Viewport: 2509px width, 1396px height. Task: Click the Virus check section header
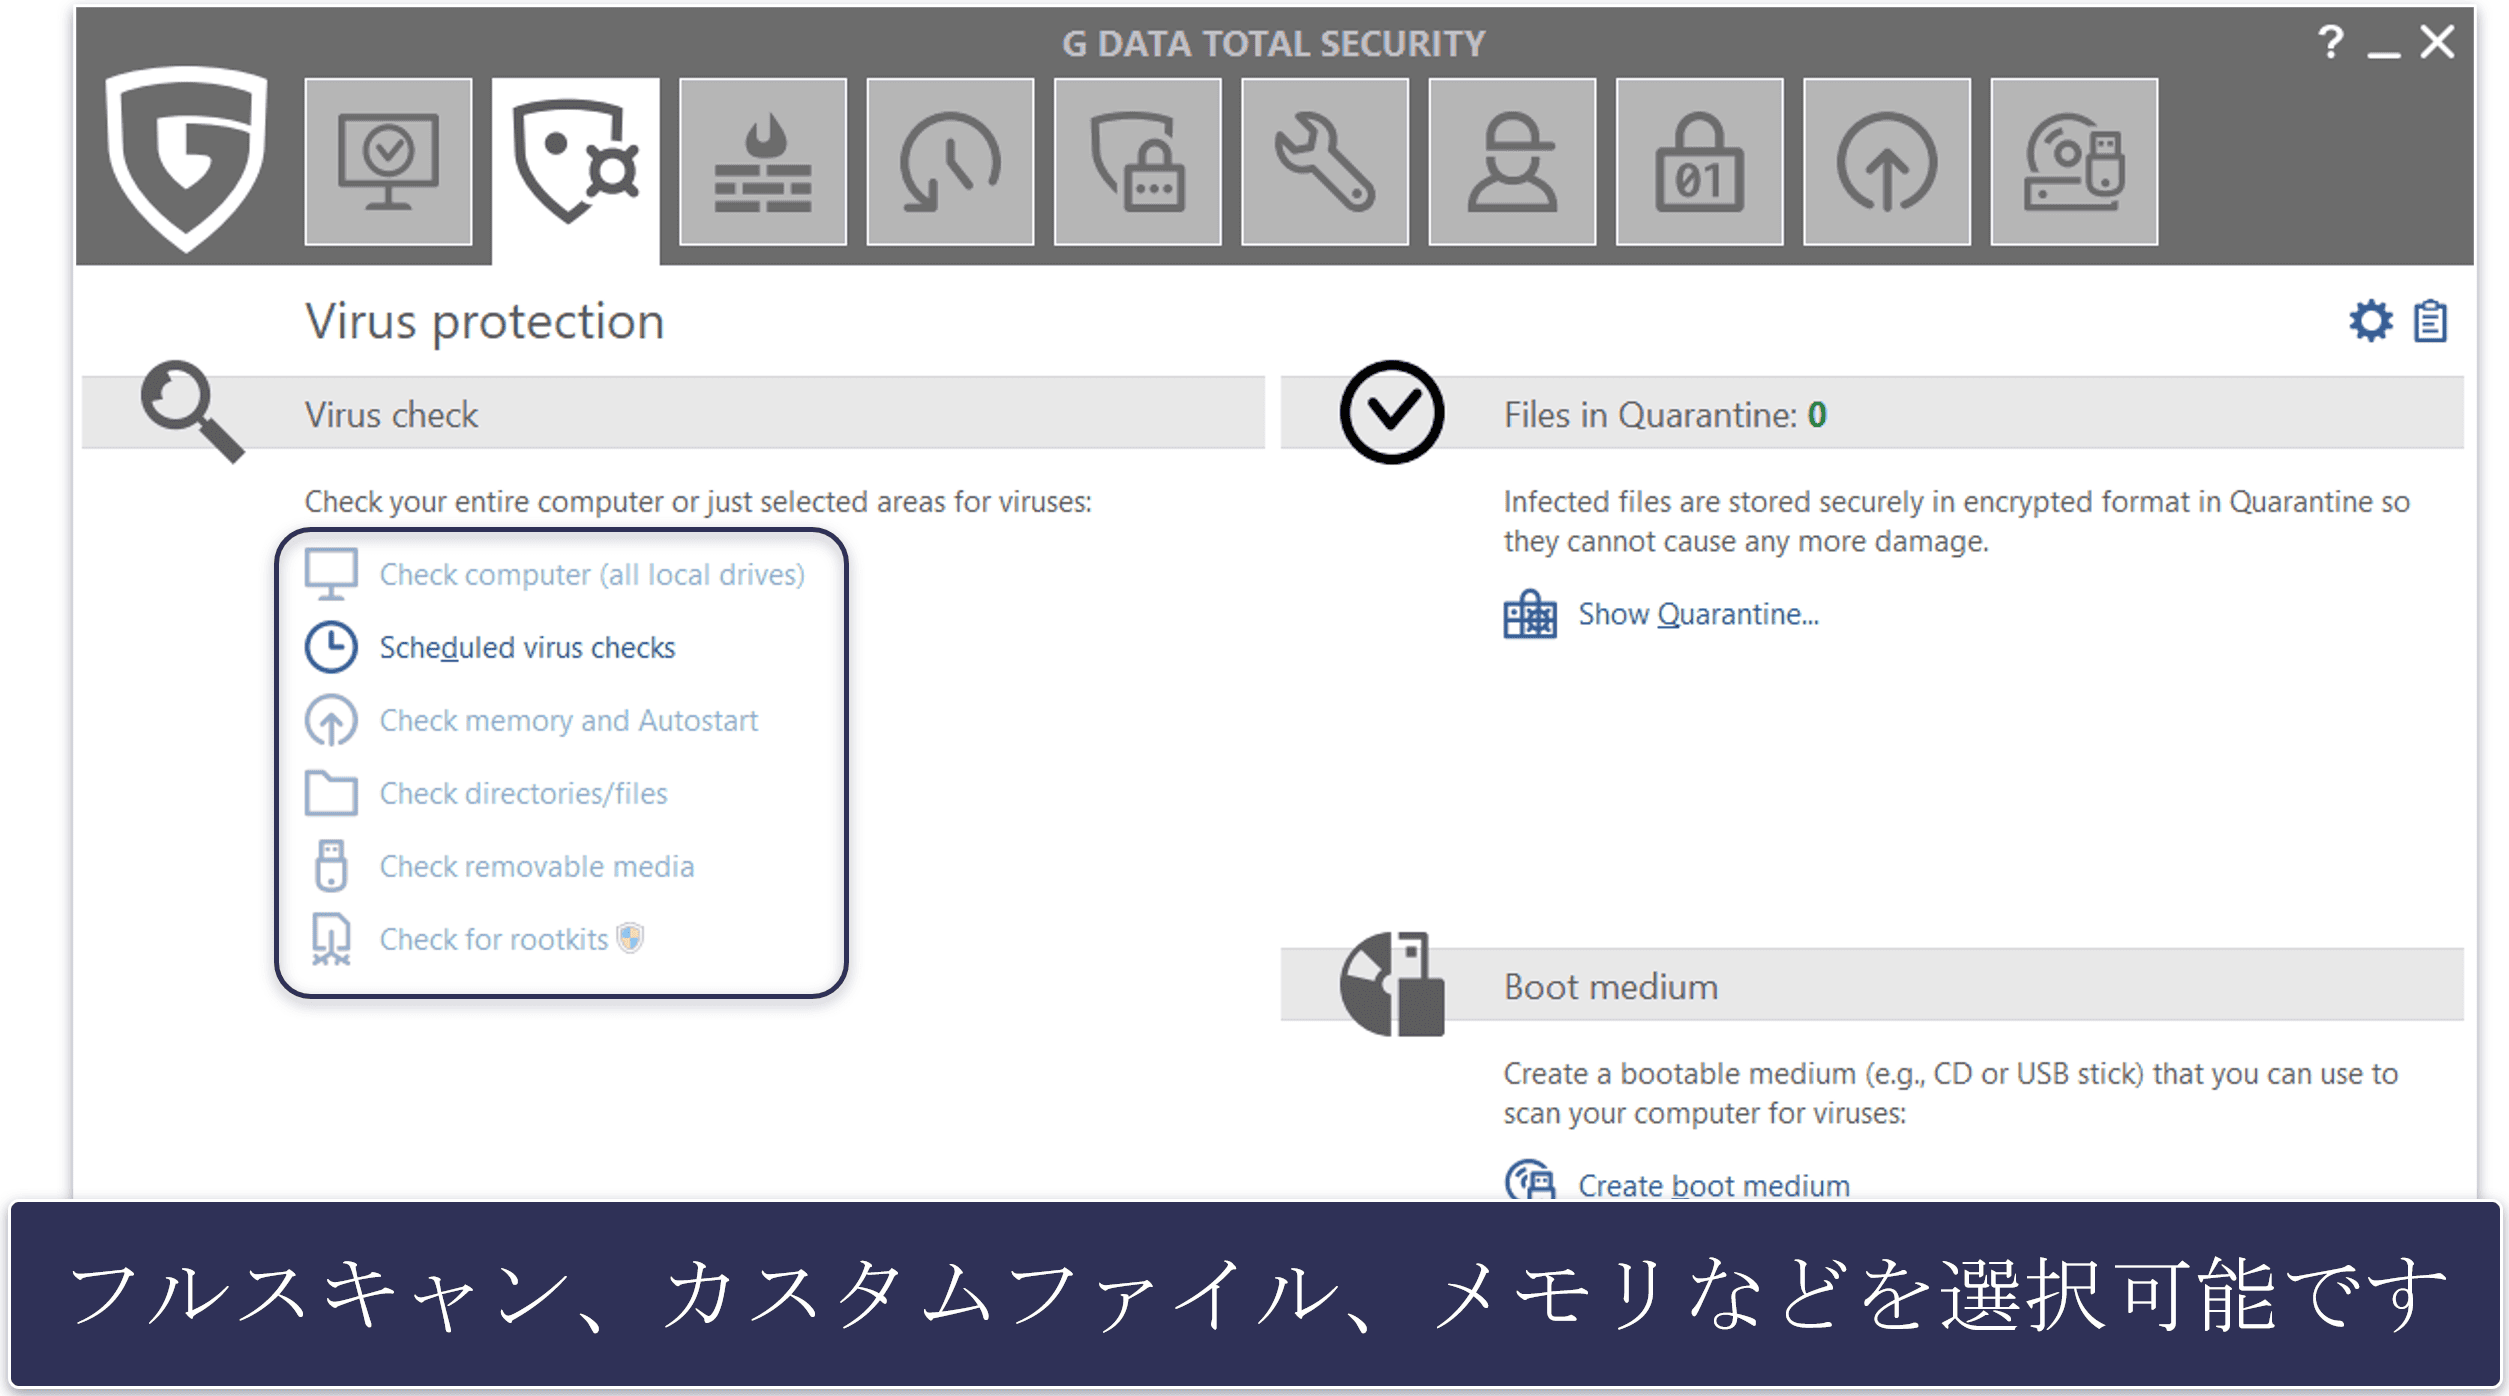[673, 414]
